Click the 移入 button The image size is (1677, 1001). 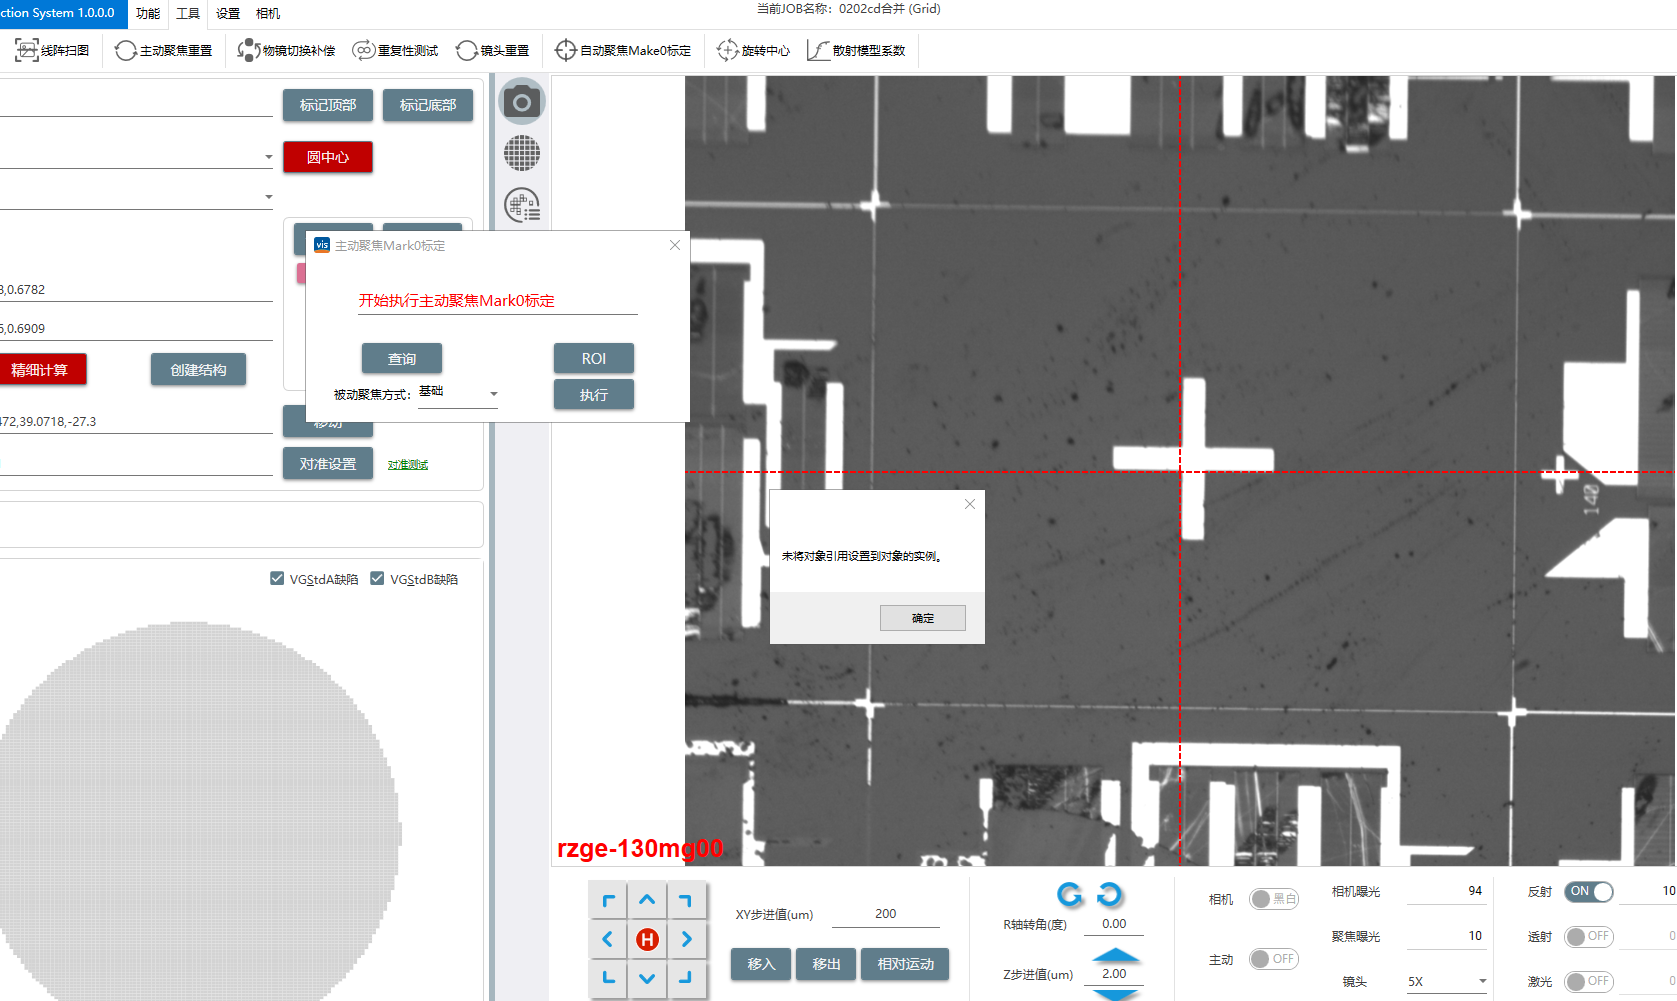(761, 964)
